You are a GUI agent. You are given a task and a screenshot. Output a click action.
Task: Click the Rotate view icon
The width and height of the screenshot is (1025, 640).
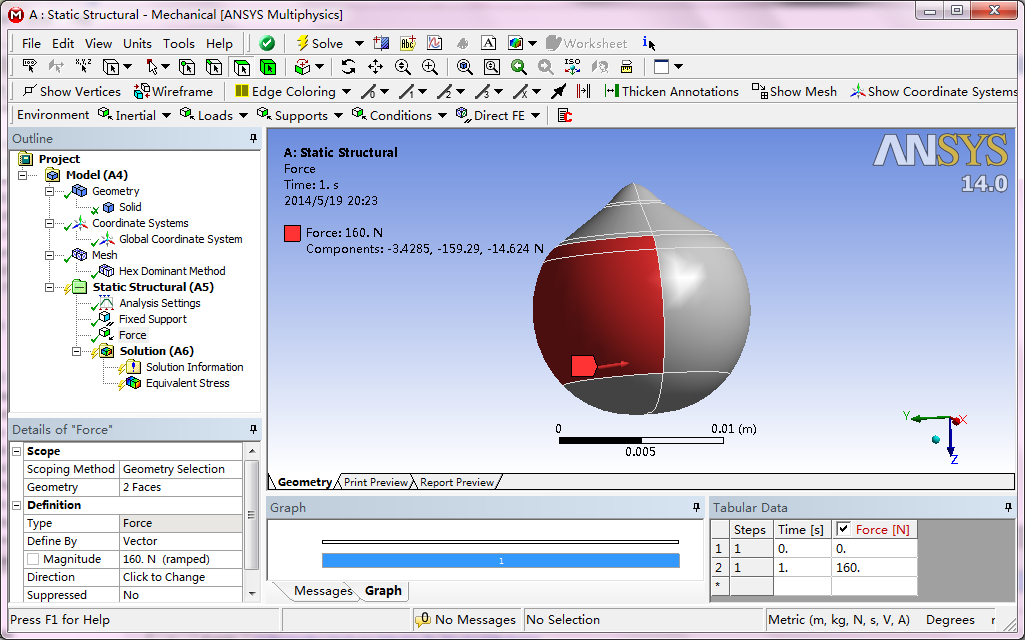point(348,66)
